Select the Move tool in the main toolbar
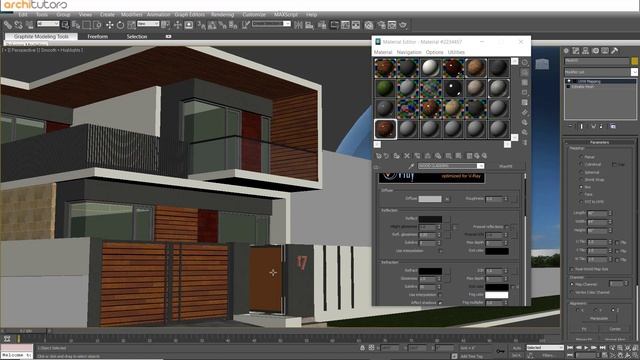The height and width of the screenshot is (360, 640). tap(109, 25)
